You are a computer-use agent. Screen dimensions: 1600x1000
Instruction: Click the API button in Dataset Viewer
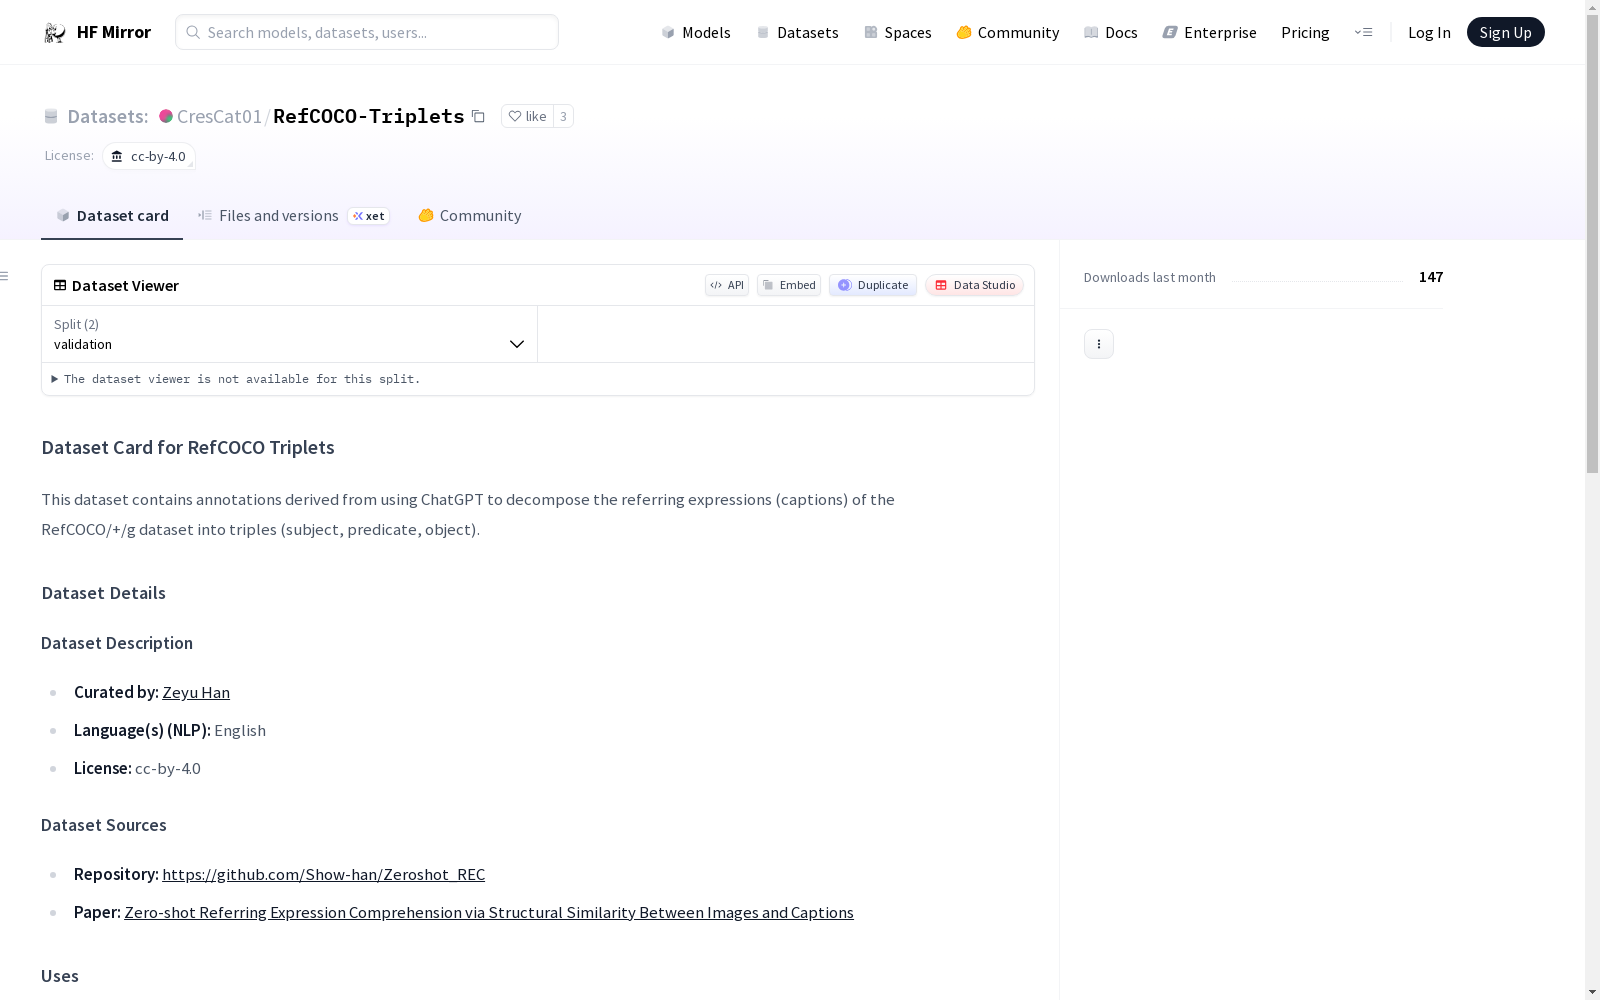[x=727, y=285]
